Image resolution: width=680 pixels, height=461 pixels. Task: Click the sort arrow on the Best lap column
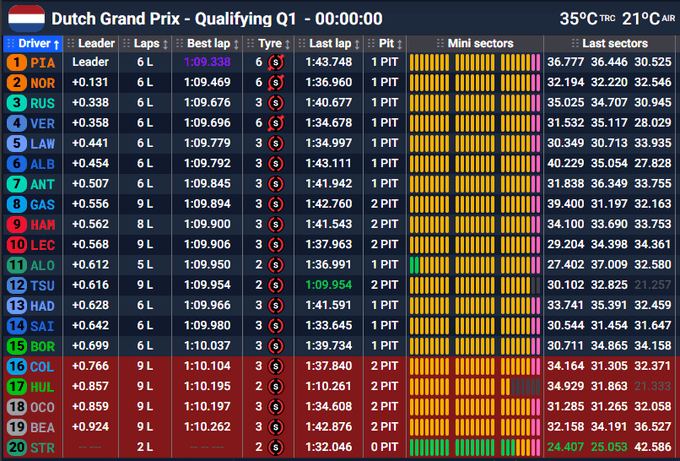(x=237, y=44)
